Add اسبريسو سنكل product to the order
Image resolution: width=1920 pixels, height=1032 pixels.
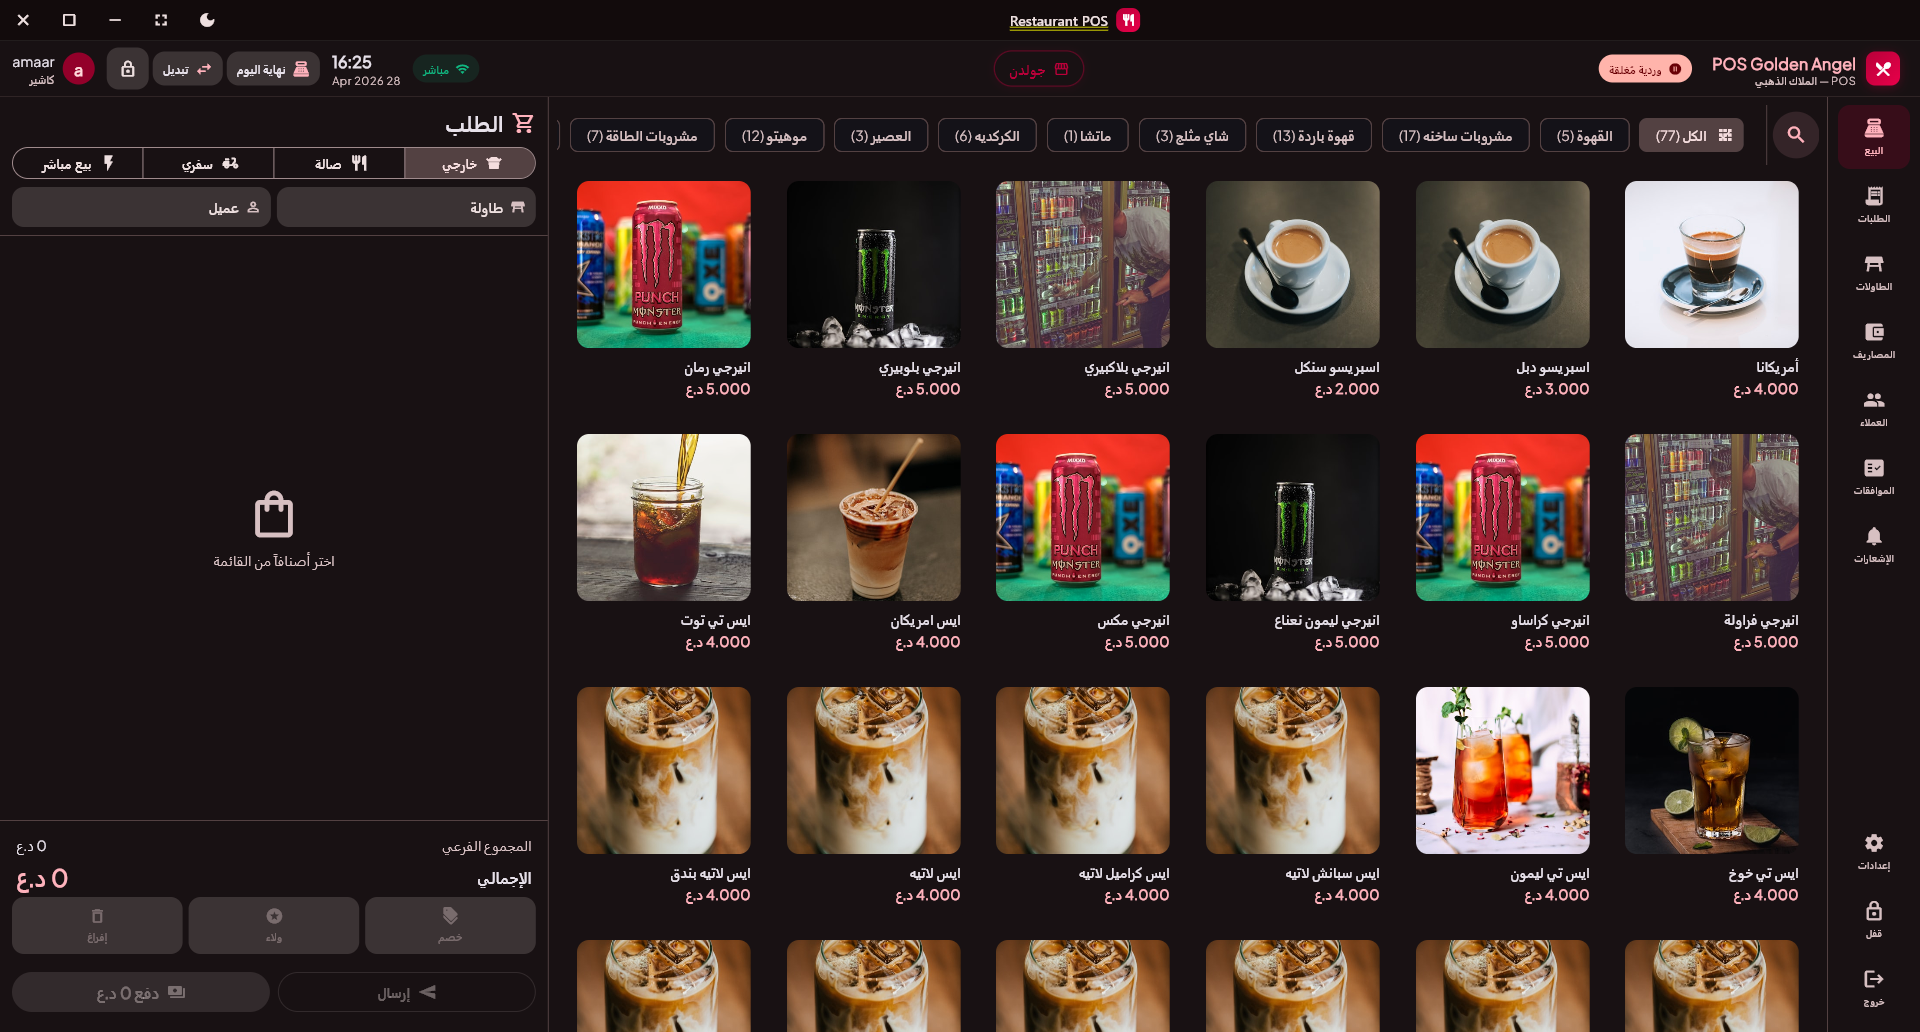1293,291
